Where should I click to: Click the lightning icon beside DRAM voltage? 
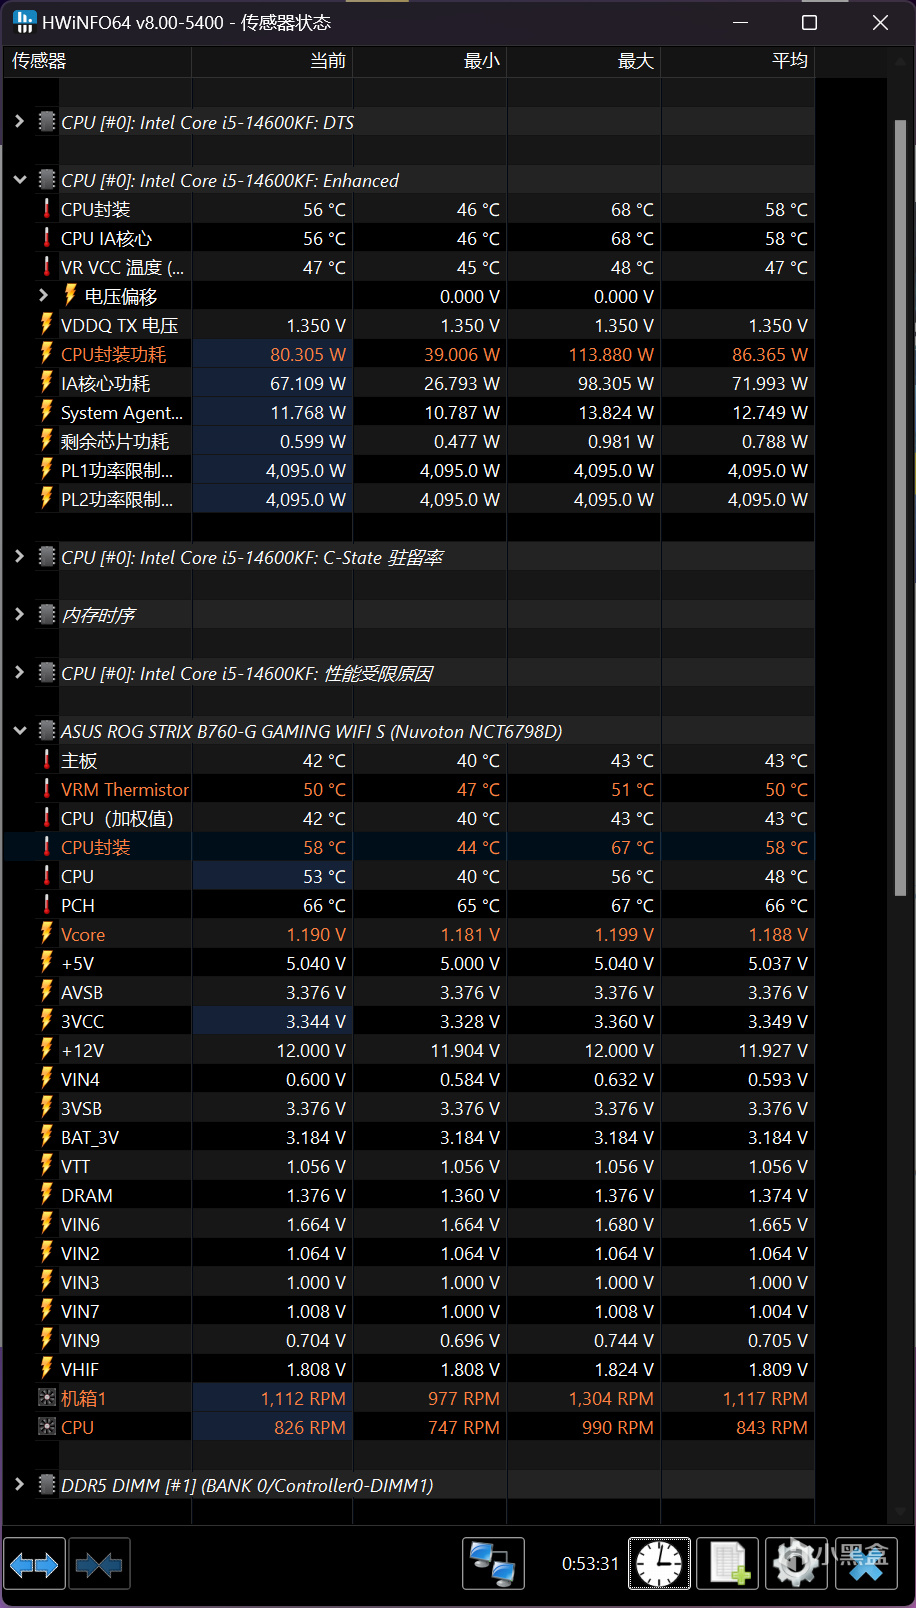pyautogui.click(x=46, y=1194)
